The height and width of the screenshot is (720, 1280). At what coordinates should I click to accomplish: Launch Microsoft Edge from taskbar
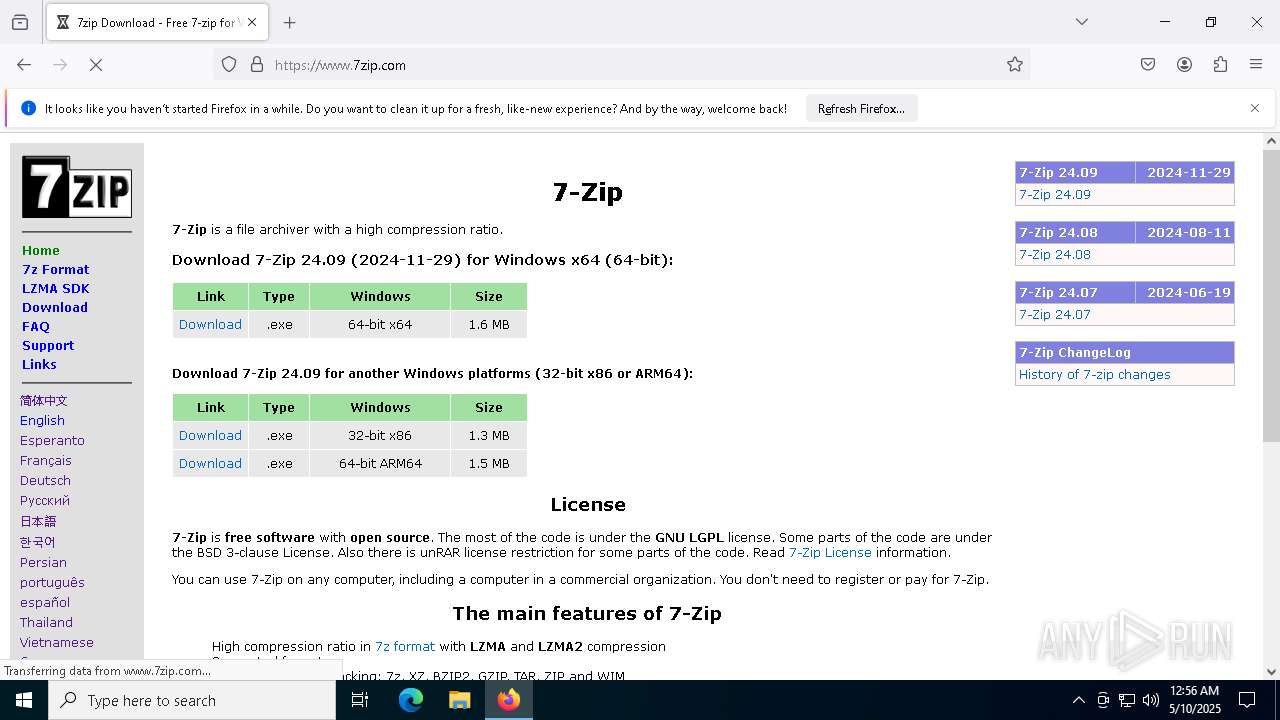tap(411, 700)
